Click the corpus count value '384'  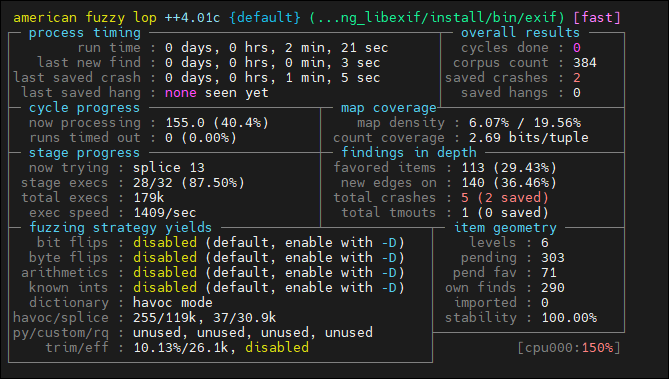(x=585, y=63)
